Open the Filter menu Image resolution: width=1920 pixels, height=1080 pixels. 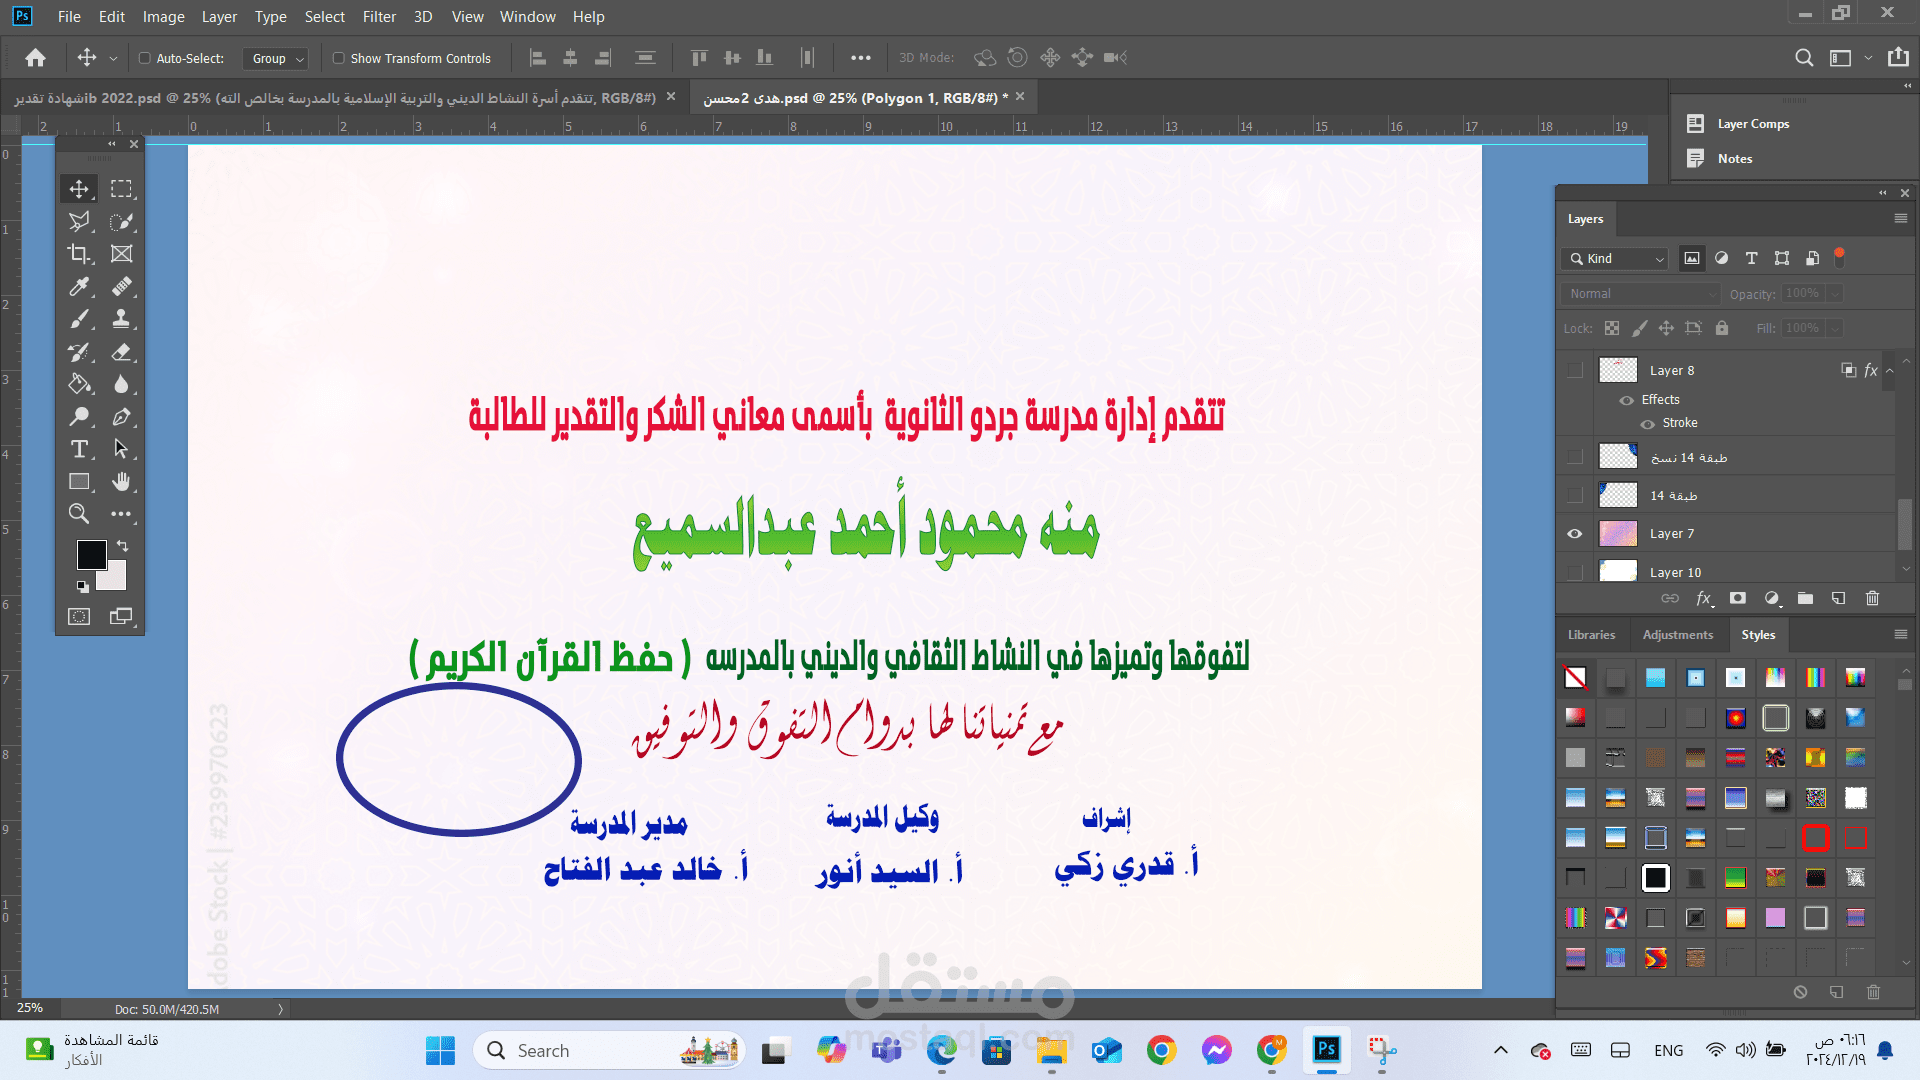[379, 17]
